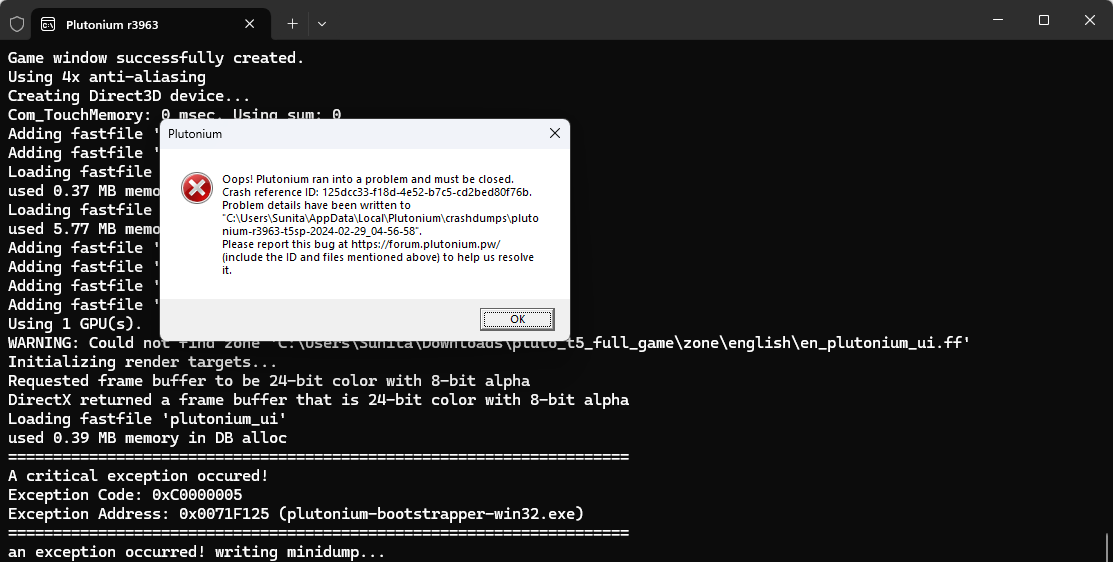Click OK in the Plutonium error dialog
This screenshot has width=1113, height=562.
[517, 319]
